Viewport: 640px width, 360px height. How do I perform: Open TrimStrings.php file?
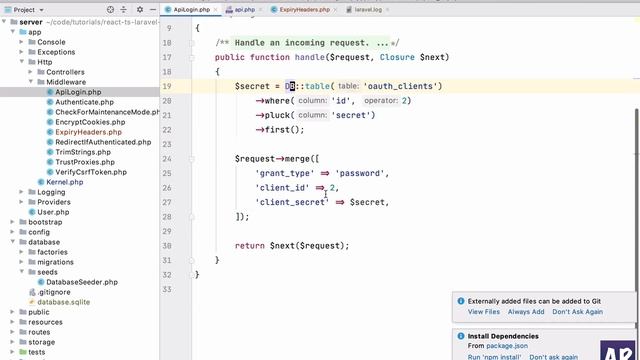(83, 152)
